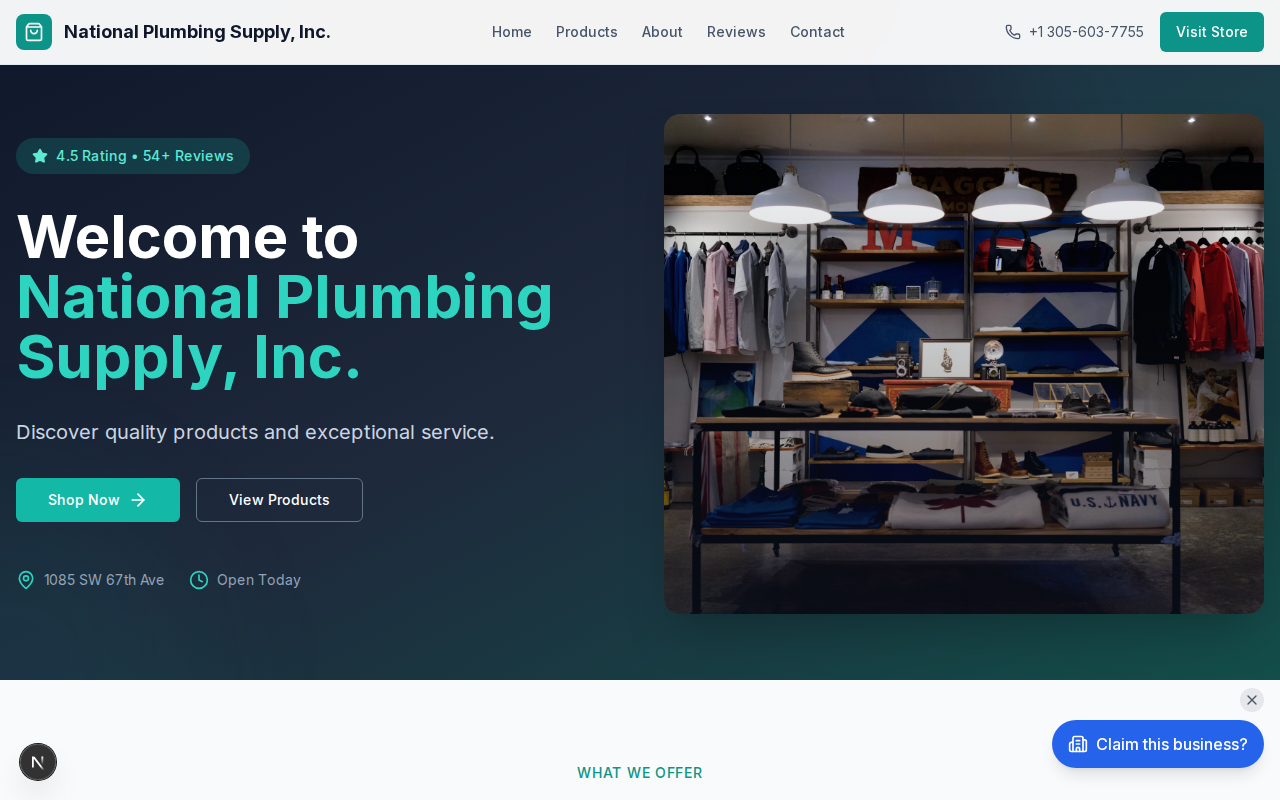Click the Discover quality products tagline
Image resolution: width=1280 pixels, height=800 pixels.
coord(255,432)
